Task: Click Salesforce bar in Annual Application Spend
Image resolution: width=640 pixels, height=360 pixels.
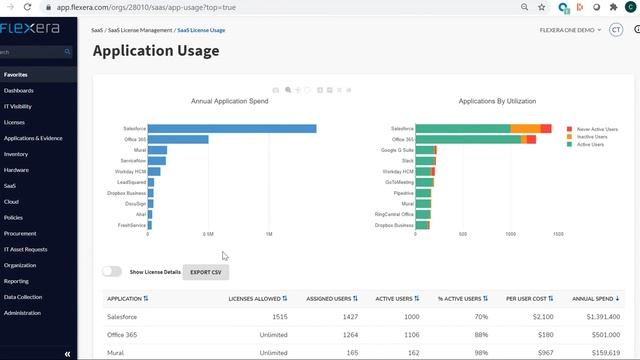Action: [x=232, y=129]
